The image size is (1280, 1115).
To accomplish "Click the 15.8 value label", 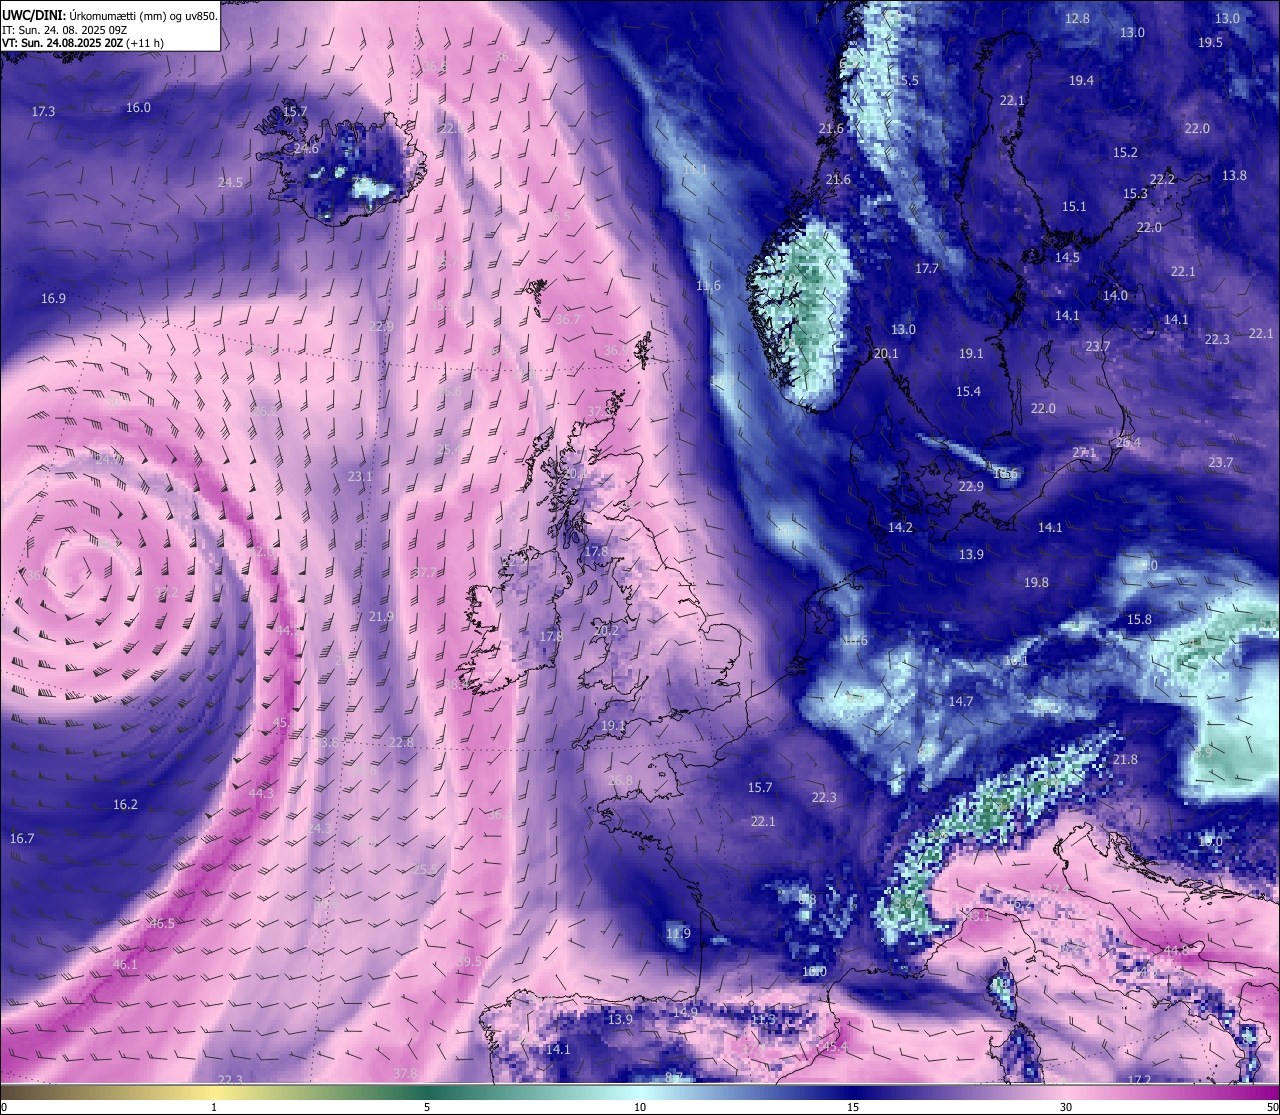I will pos(1139,620).
